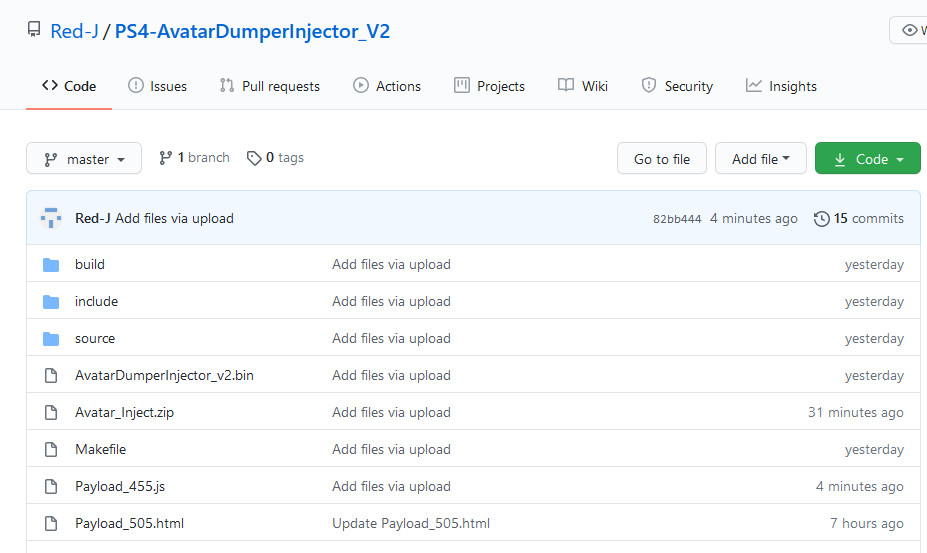Click the eye watch icon button
The image size is (927, 553).
click(x=909, y=30)
